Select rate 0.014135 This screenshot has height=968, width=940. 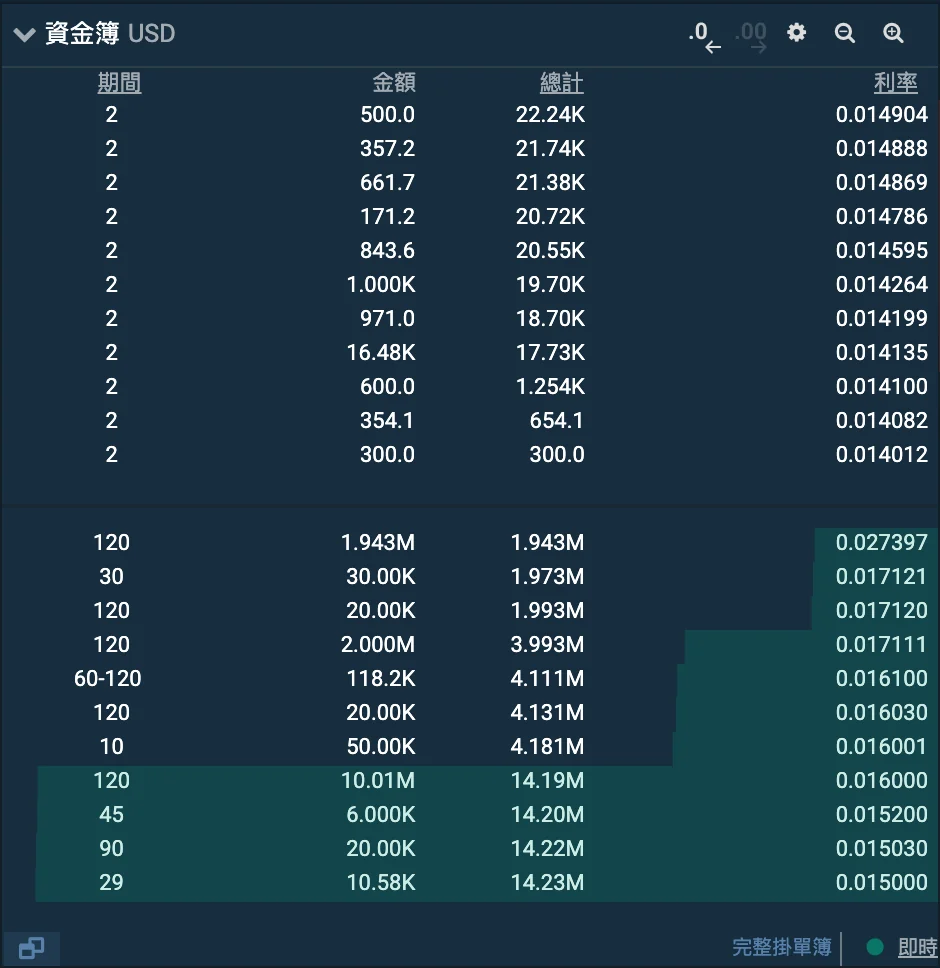coord(881,352)
